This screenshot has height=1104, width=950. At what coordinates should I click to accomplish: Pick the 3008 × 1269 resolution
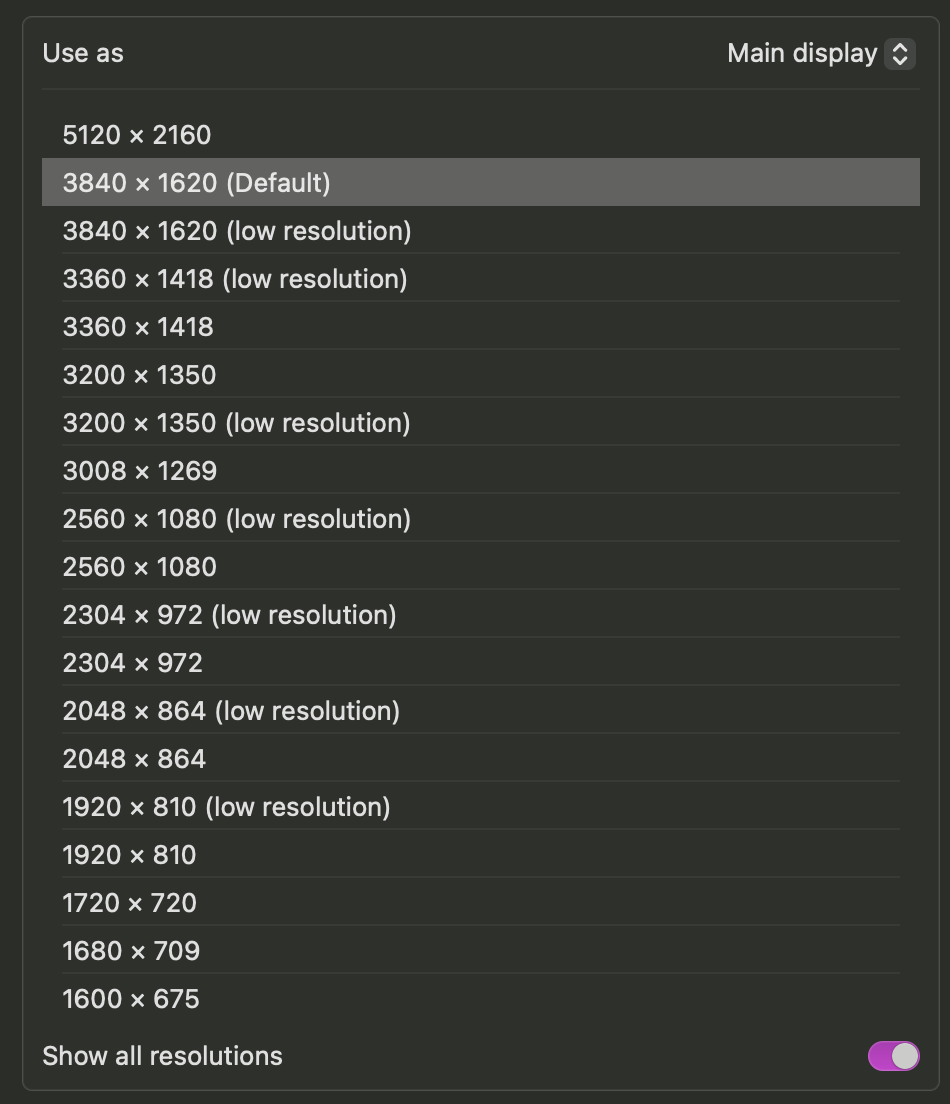140,471
